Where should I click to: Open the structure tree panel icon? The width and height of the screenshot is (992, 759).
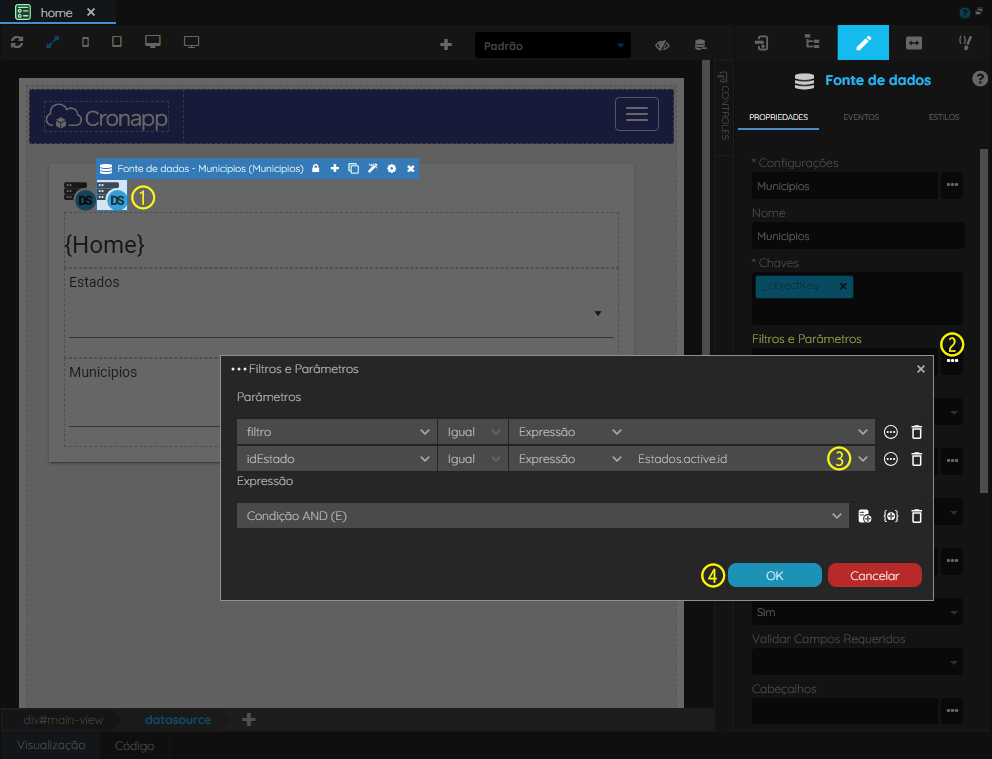pyautogui.click(x=812, y=42)
